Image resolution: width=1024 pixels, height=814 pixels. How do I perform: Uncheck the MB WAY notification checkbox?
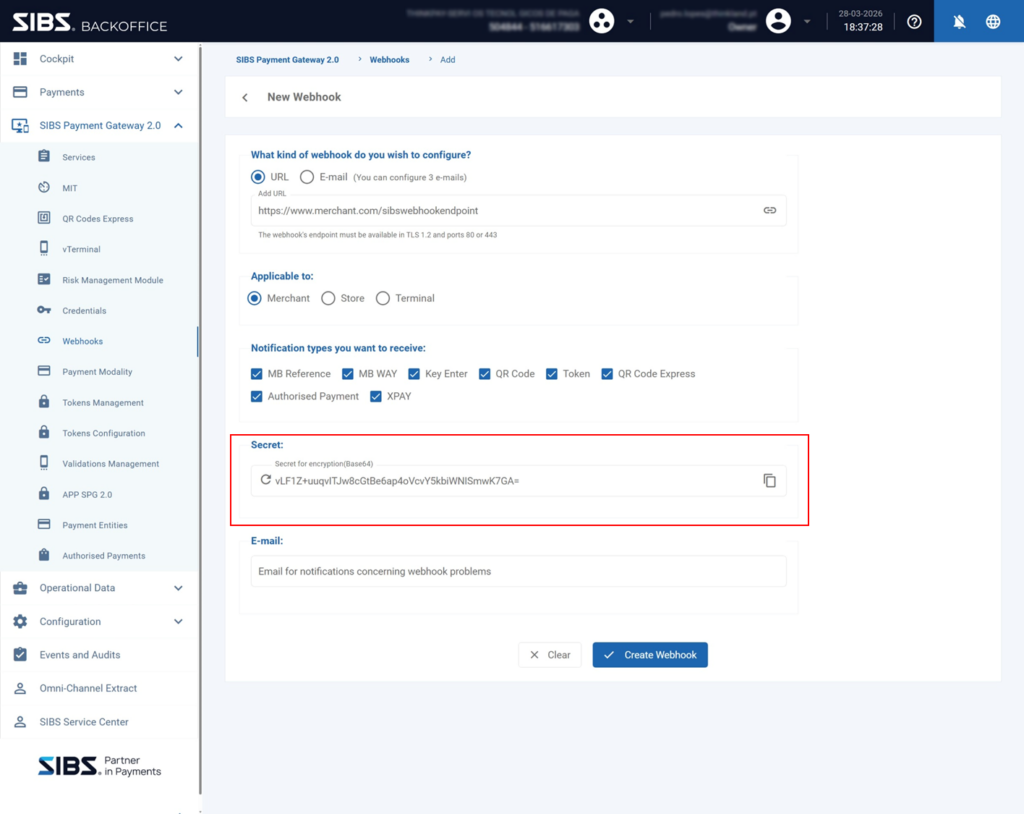coord(348,374)
